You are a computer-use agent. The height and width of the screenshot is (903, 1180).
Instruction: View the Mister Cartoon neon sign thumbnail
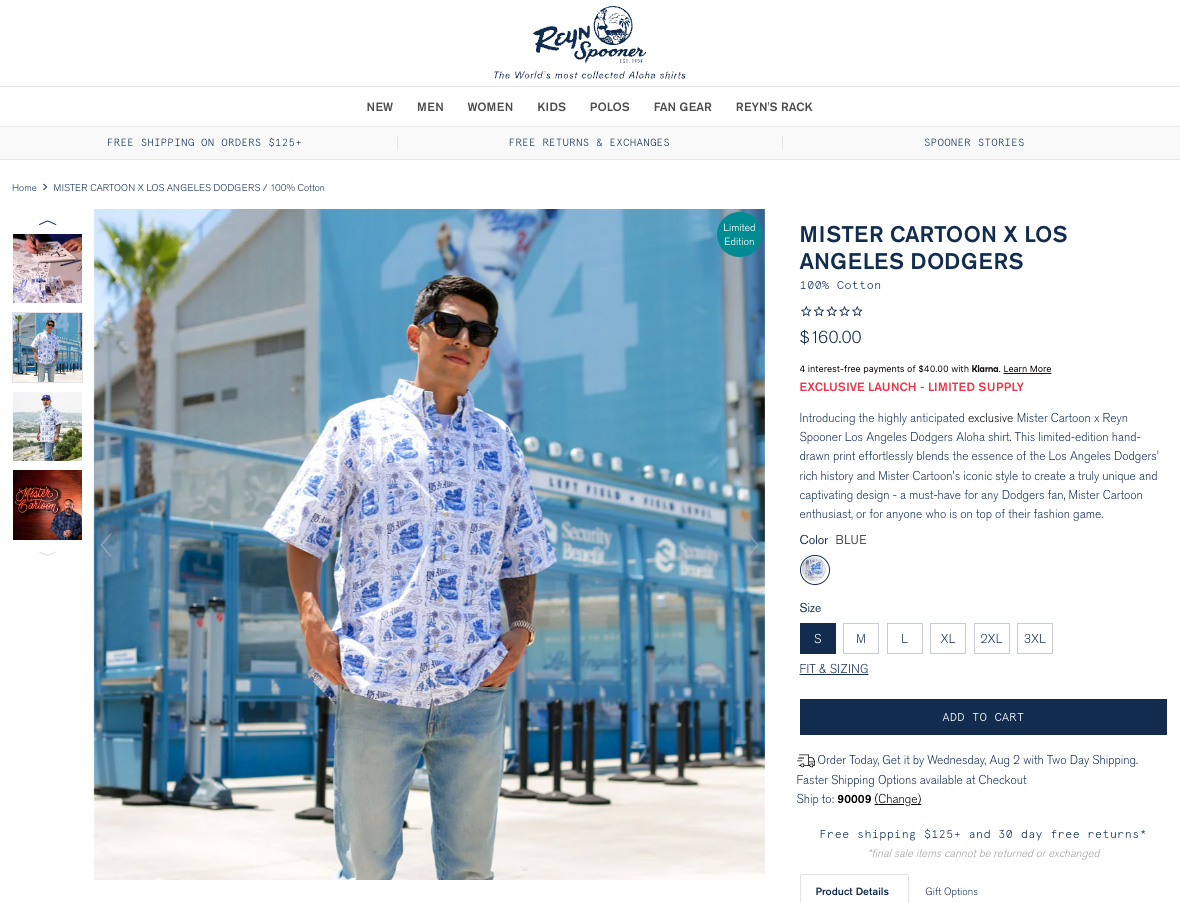click(x=47, y=505)
